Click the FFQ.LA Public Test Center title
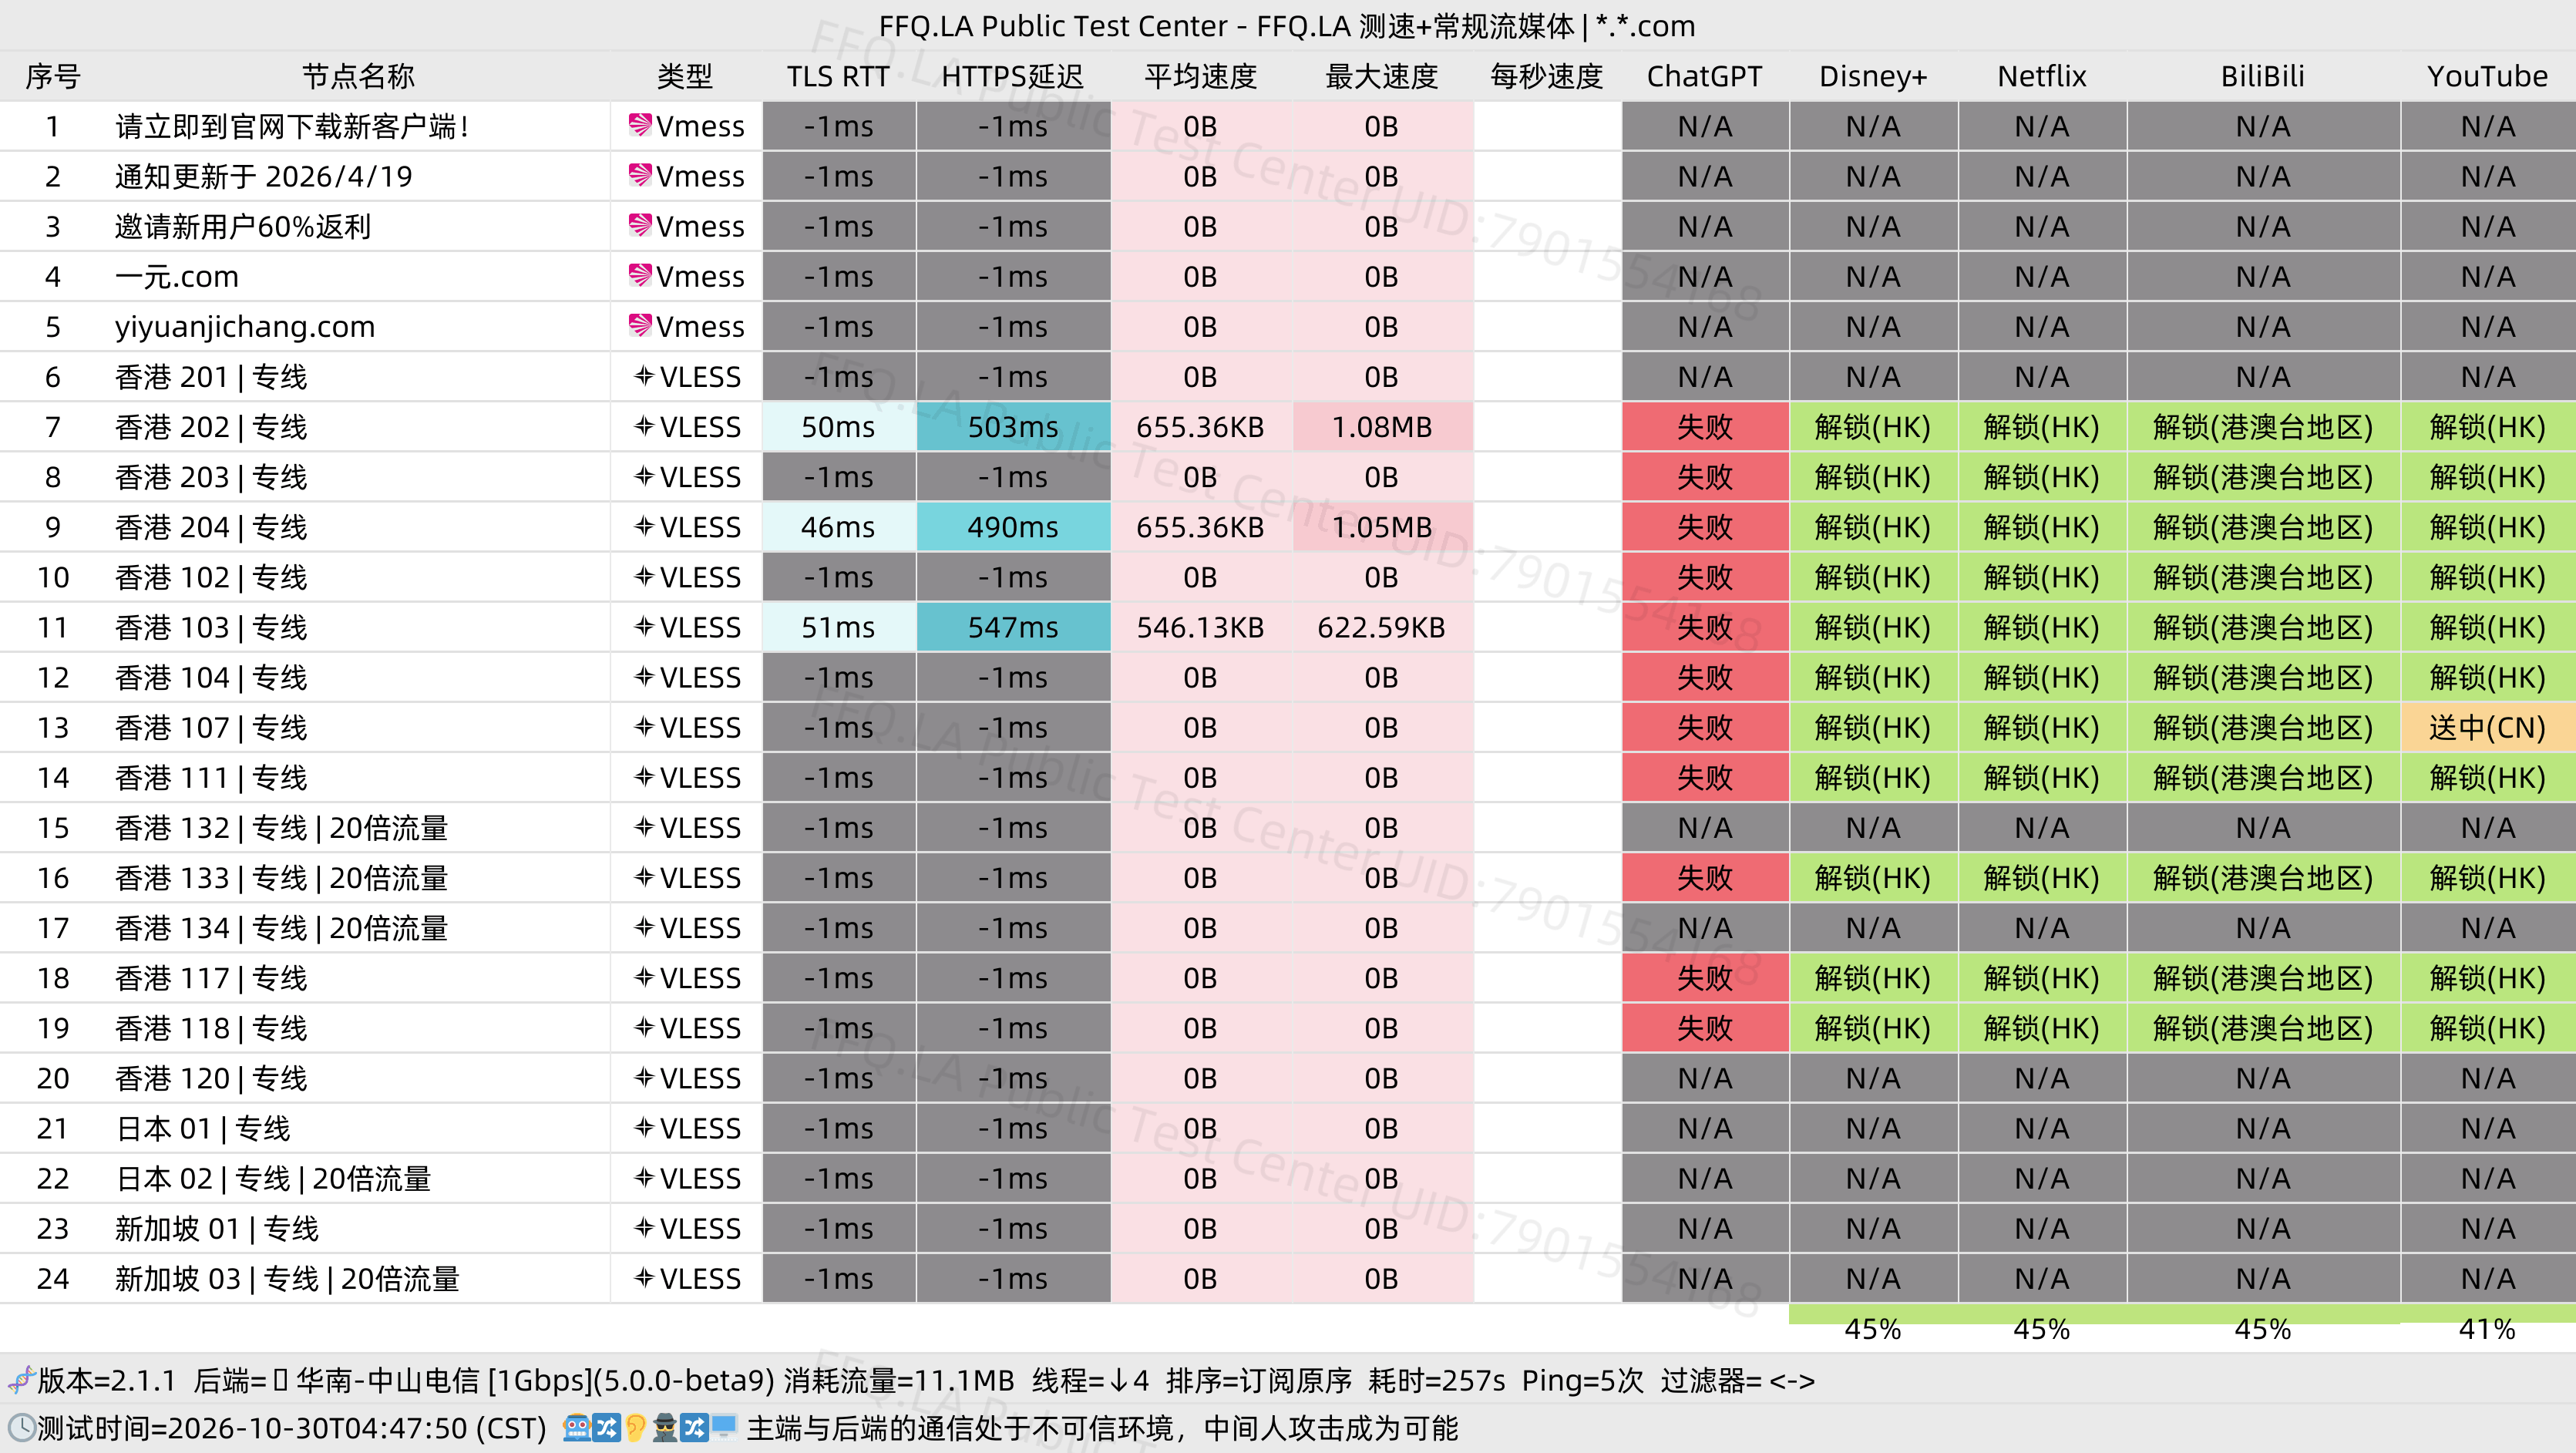Screen dimensions: 2576x1453 tap(1287, 25)
